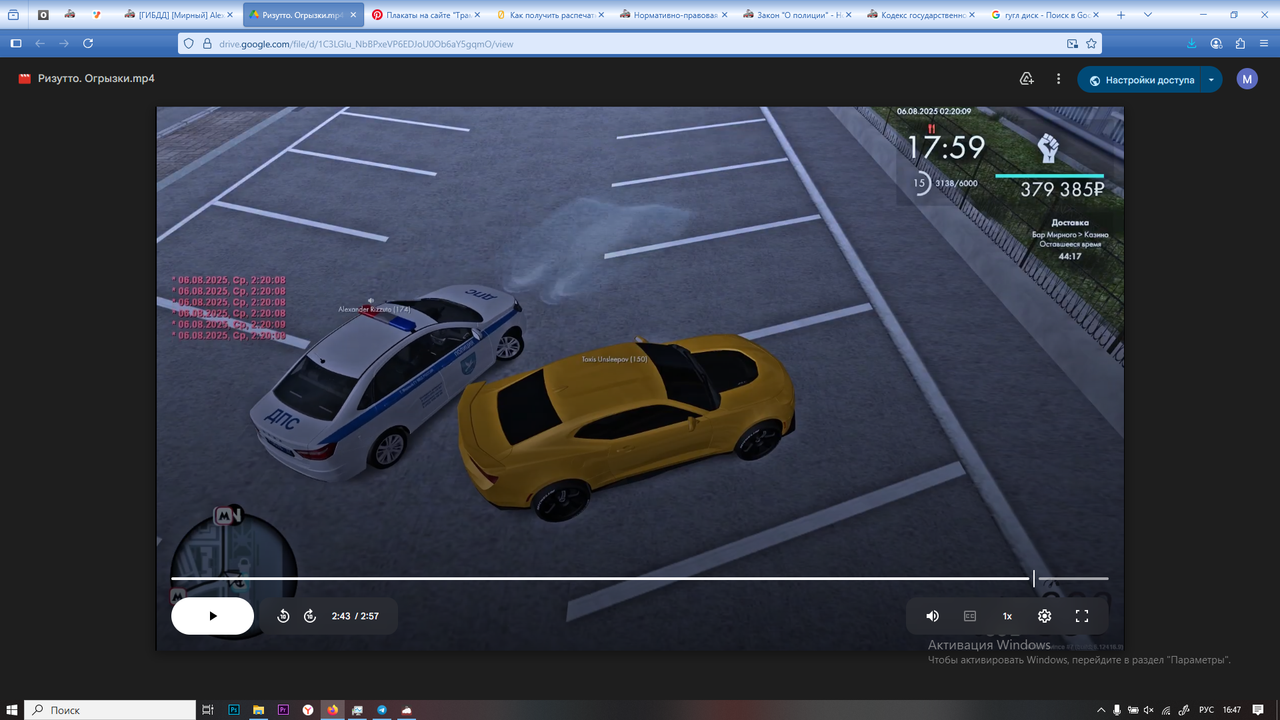Open Windows Task View
The height and width of the screenshot is (720, 1280).
click(x=208, y=710)
